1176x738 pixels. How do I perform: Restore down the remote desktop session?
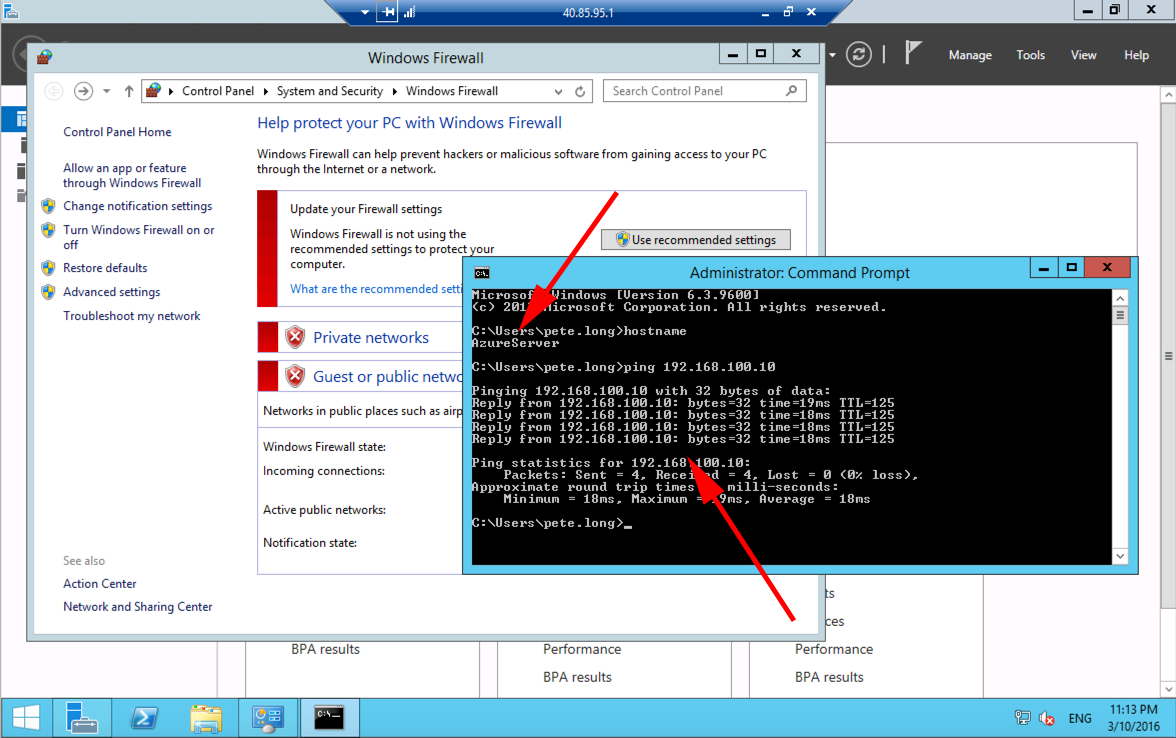click(x=788, y=12)
